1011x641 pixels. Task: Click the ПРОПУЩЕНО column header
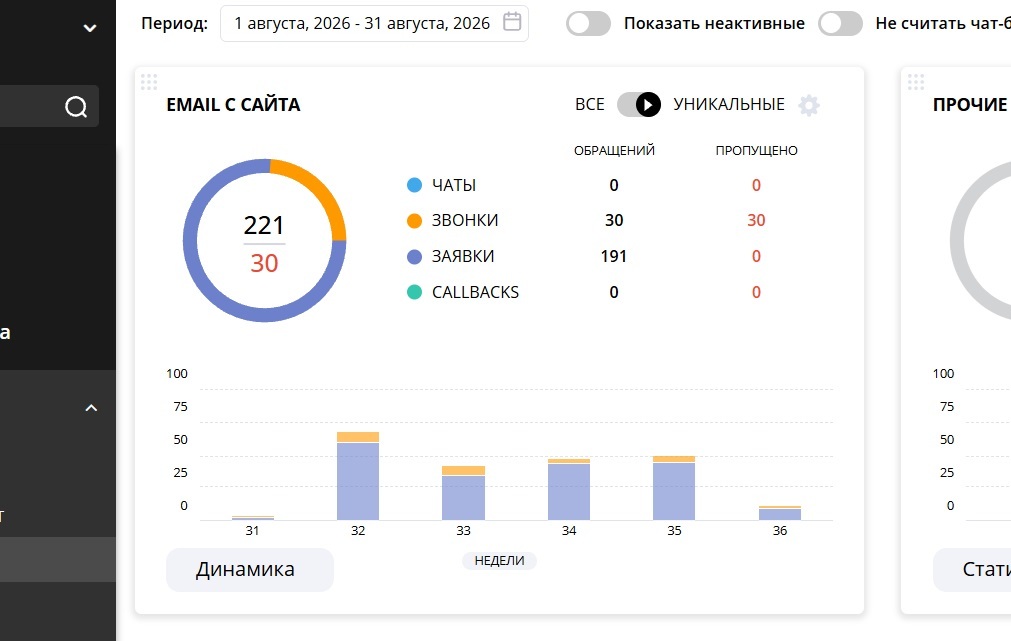click(756, 151)
